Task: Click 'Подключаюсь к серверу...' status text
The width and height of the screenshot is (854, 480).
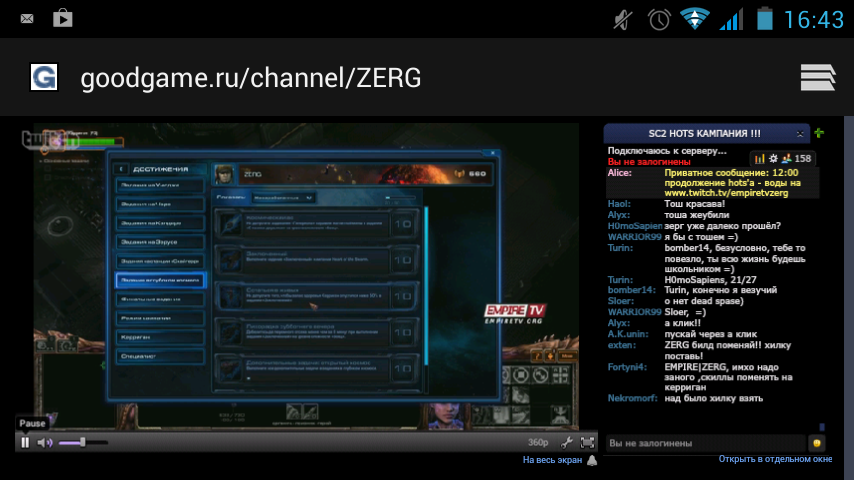Action: pos(667,151)
